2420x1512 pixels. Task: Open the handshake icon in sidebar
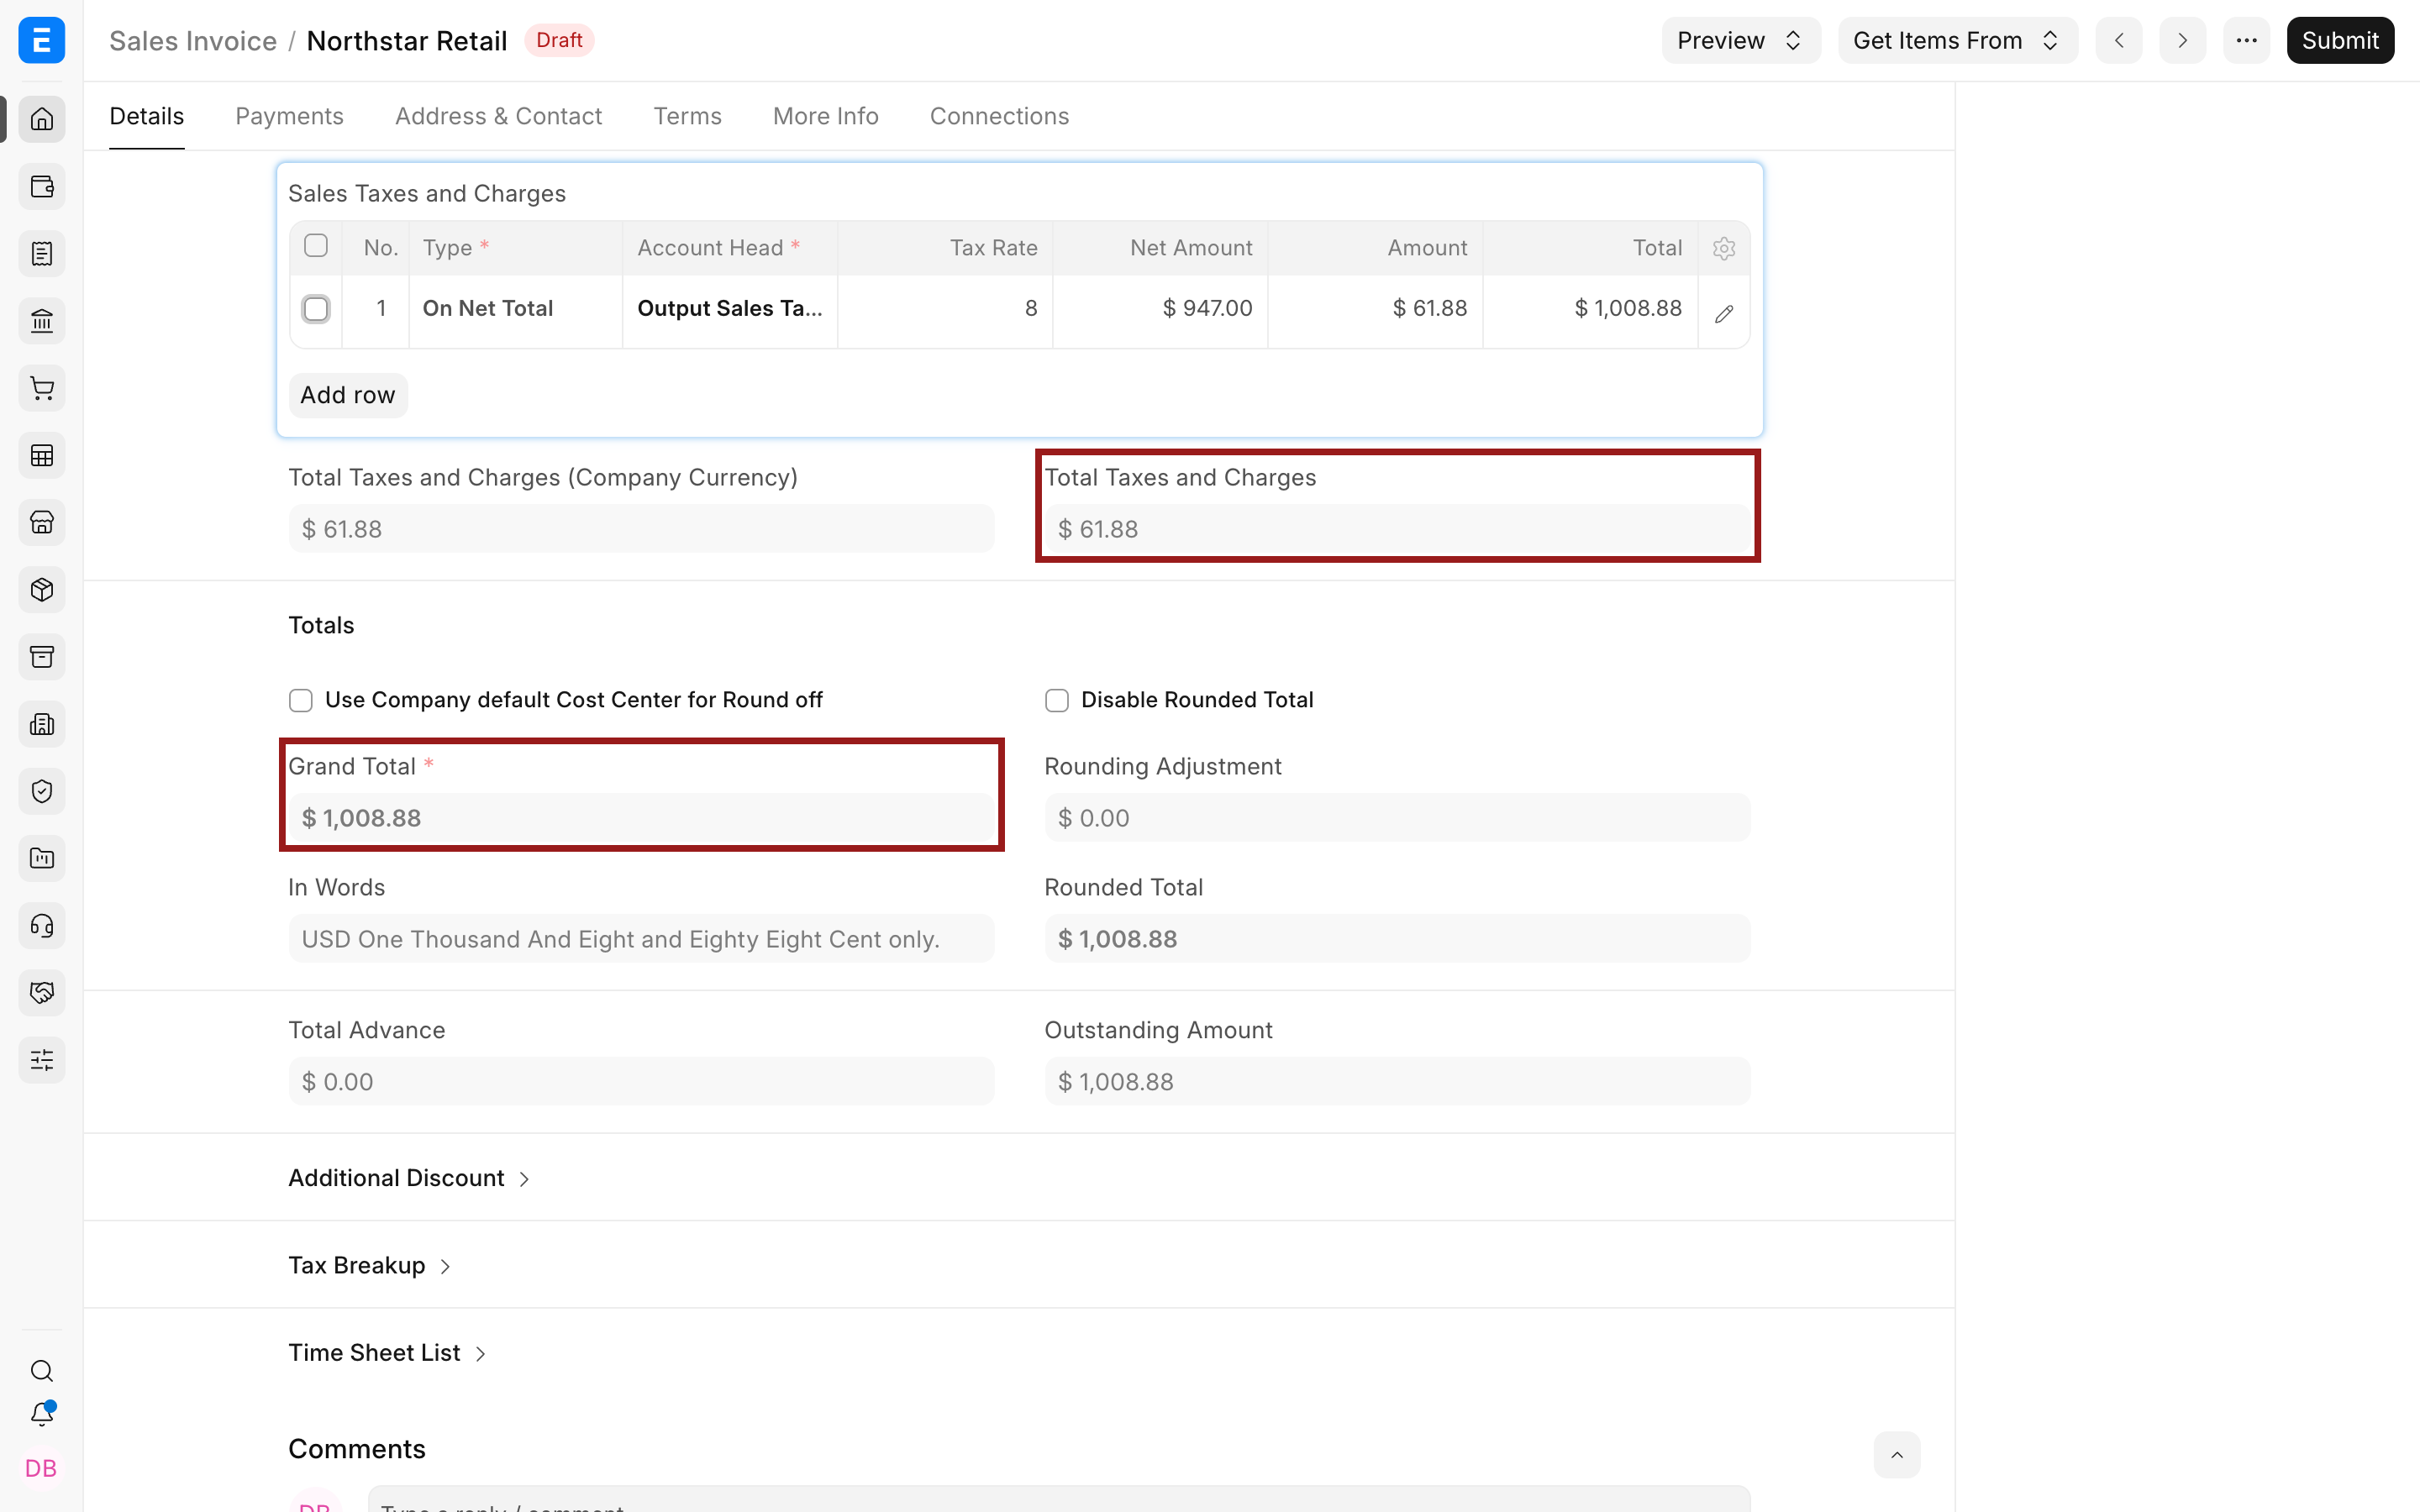[42, 993]
